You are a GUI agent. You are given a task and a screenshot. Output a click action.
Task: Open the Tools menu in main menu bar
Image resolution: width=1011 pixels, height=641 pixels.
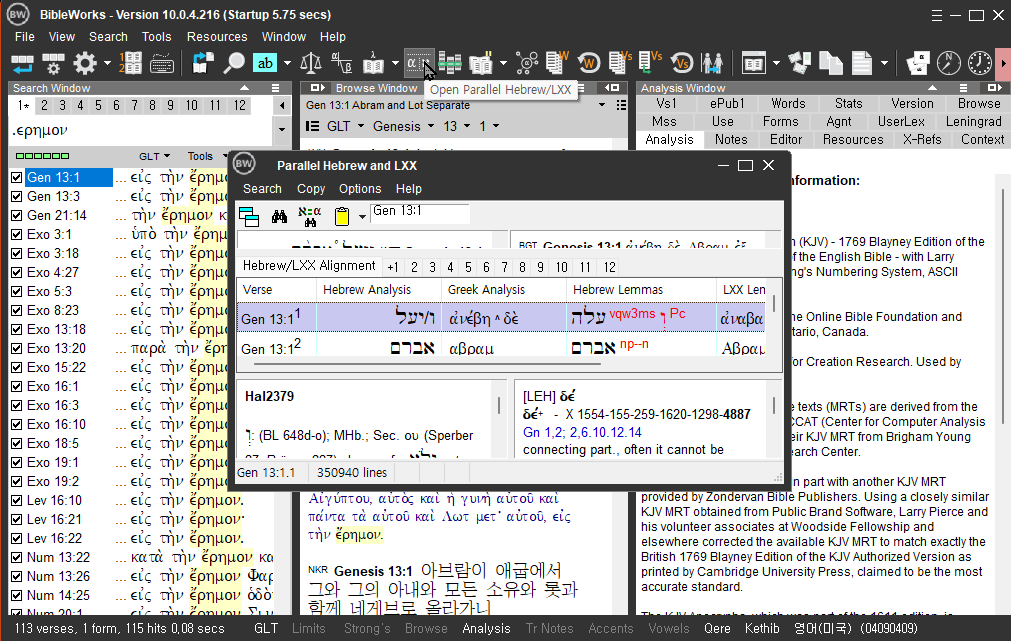pyautogui.click(x=156, y=37)
